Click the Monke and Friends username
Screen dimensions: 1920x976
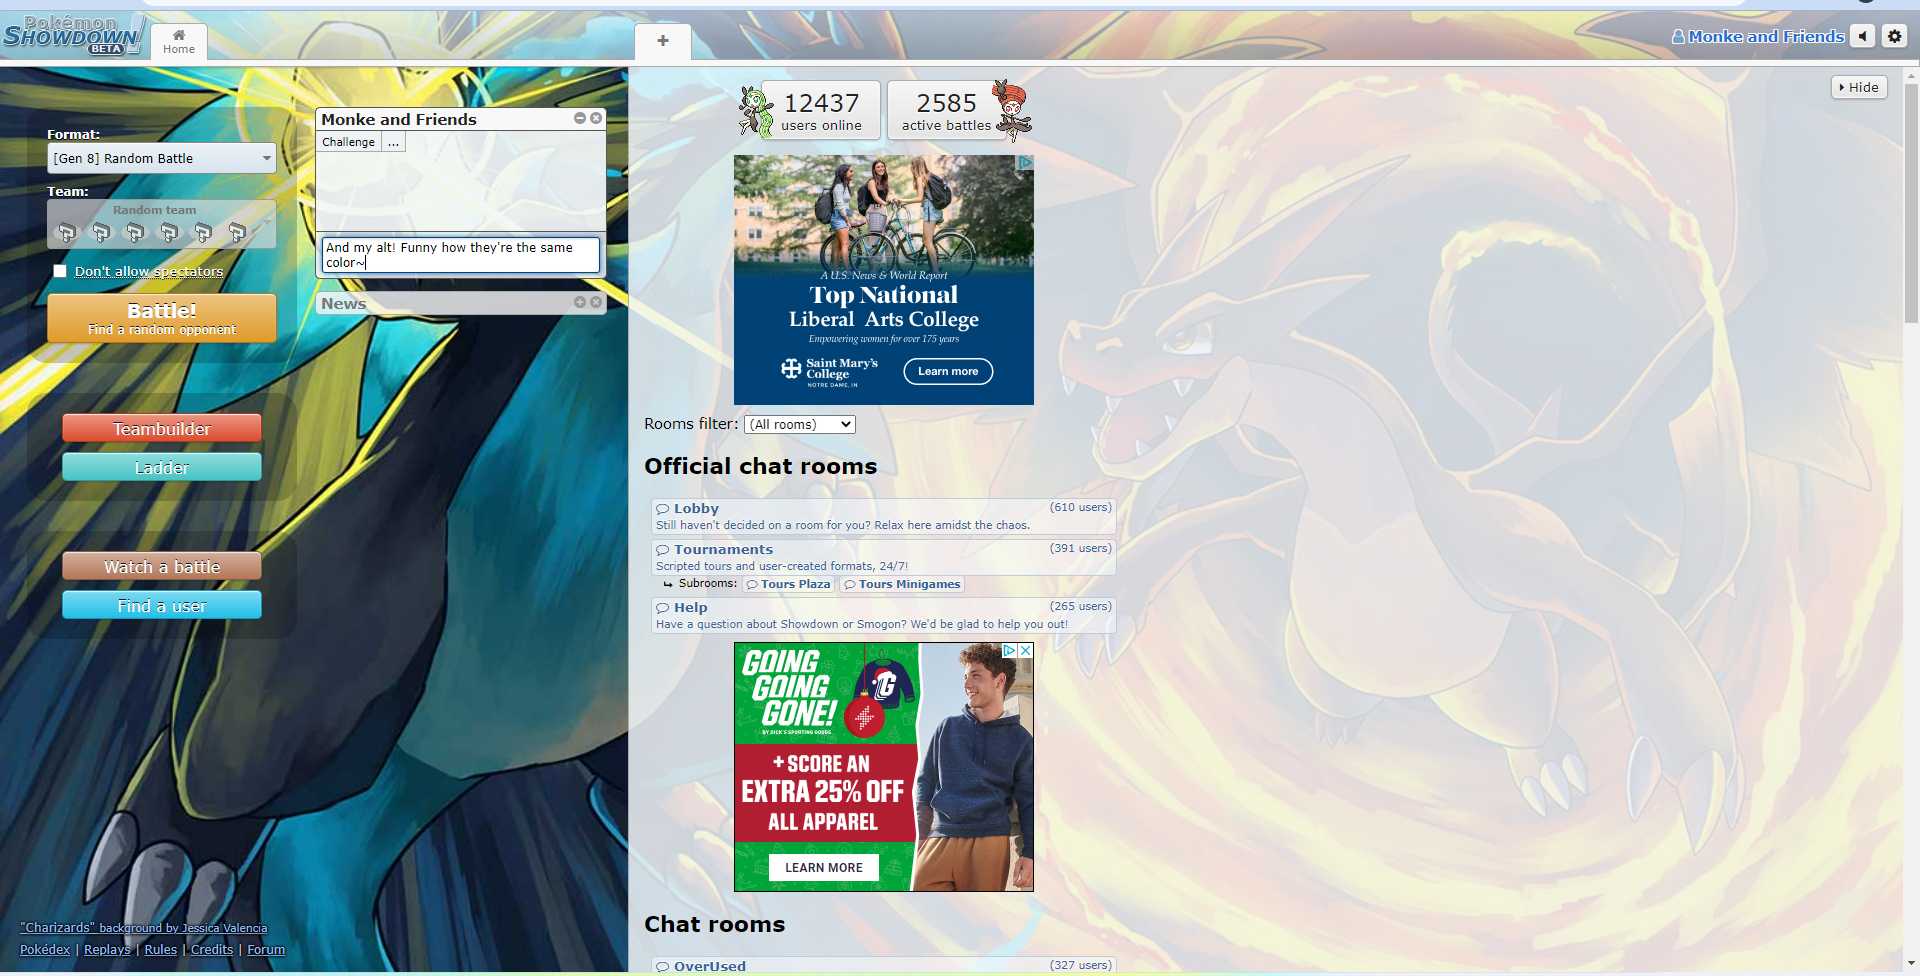pos(1765,36)
